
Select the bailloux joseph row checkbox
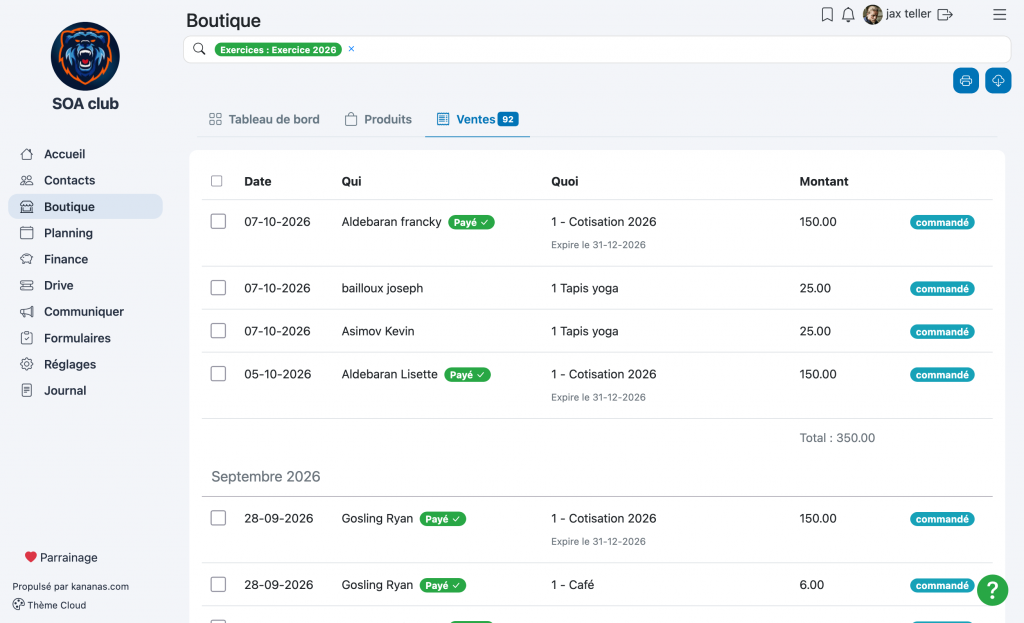(218, 288)
